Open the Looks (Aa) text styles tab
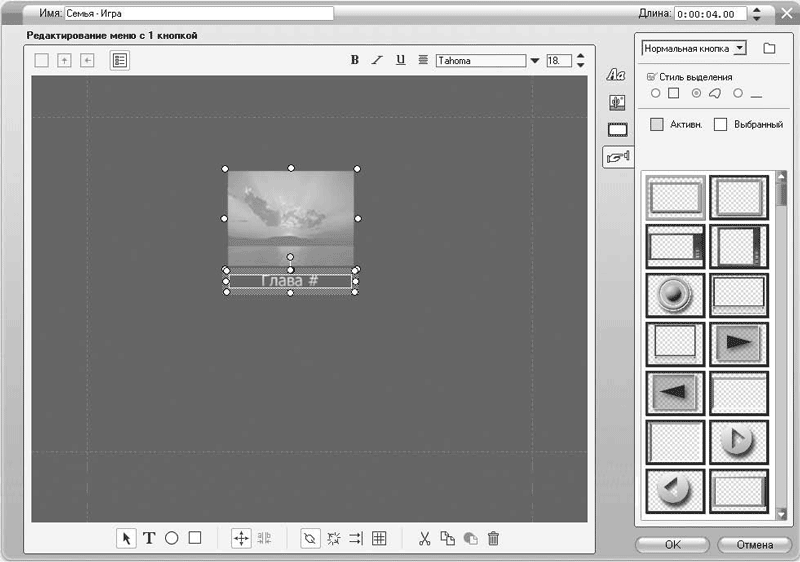The width and height of the screenshot is (800, 562). (617, 76)
